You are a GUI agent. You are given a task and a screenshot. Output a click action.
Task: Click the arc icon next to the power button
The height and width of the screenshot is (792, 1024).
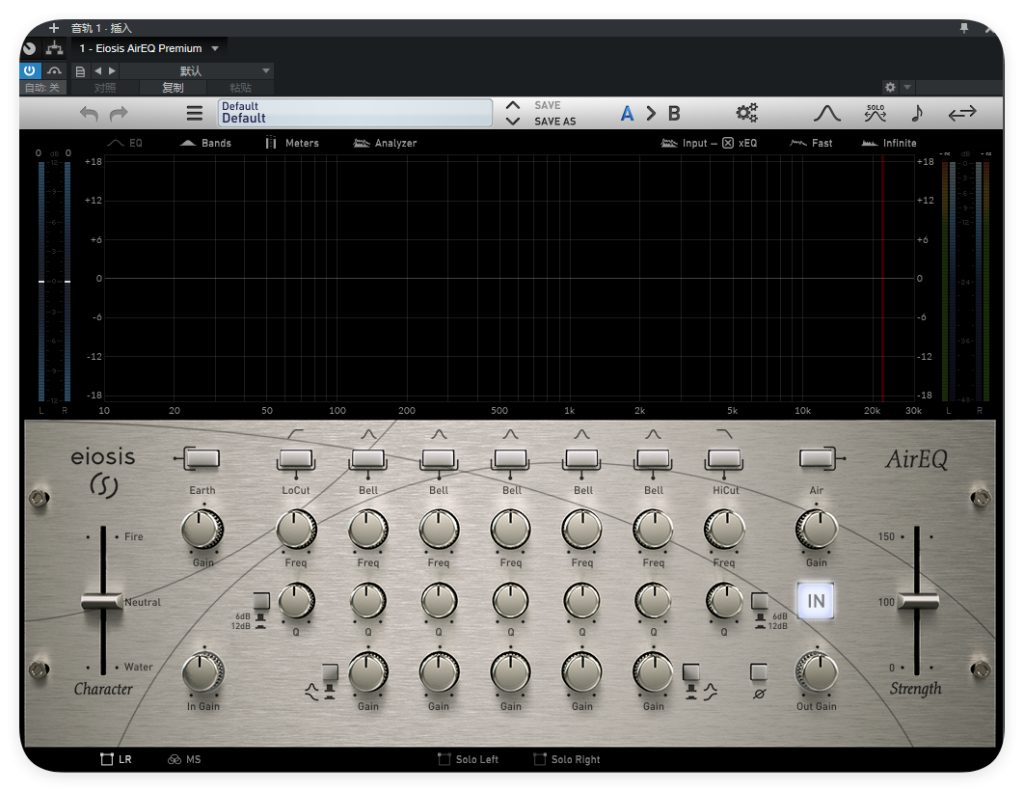[54, 71]
